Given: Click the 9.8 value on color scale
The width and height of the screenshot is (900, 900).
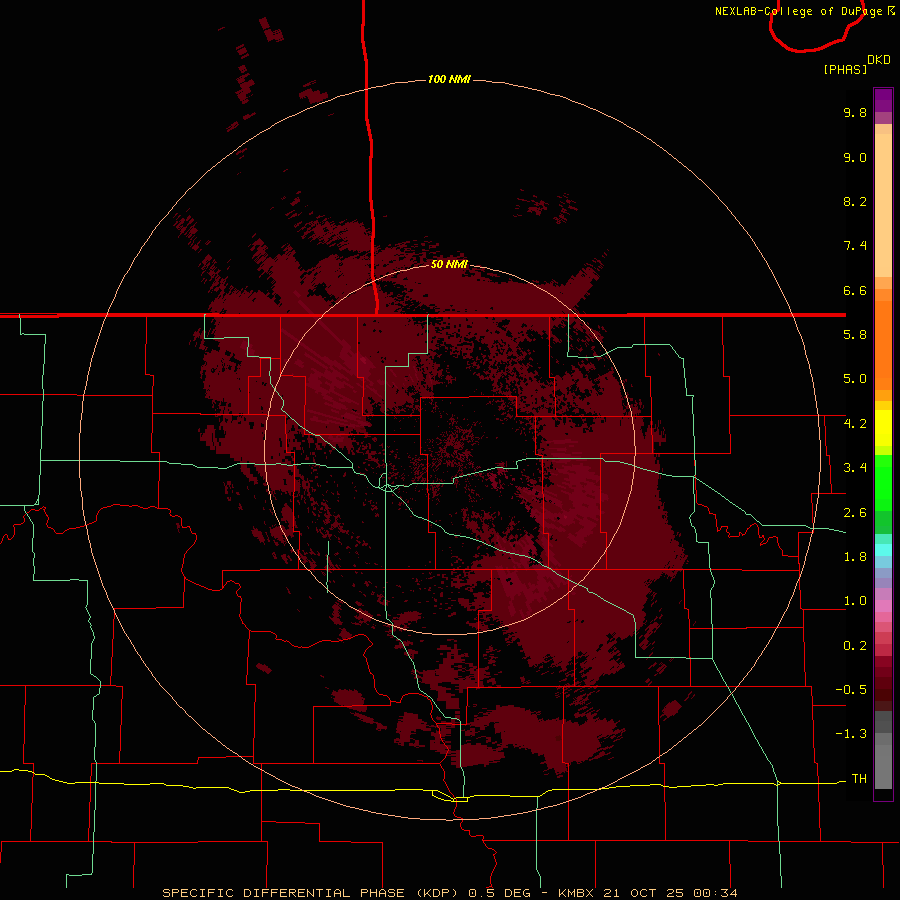Looking at the screenshot, I should tap(855, 112).
